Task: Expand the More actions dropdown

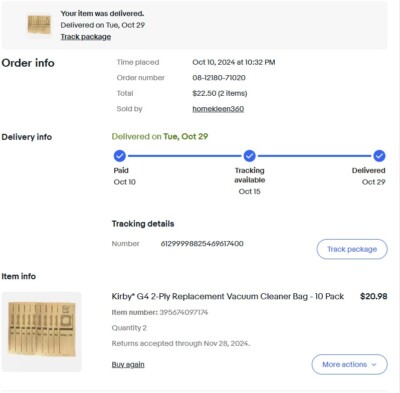Action: point(349,364)
